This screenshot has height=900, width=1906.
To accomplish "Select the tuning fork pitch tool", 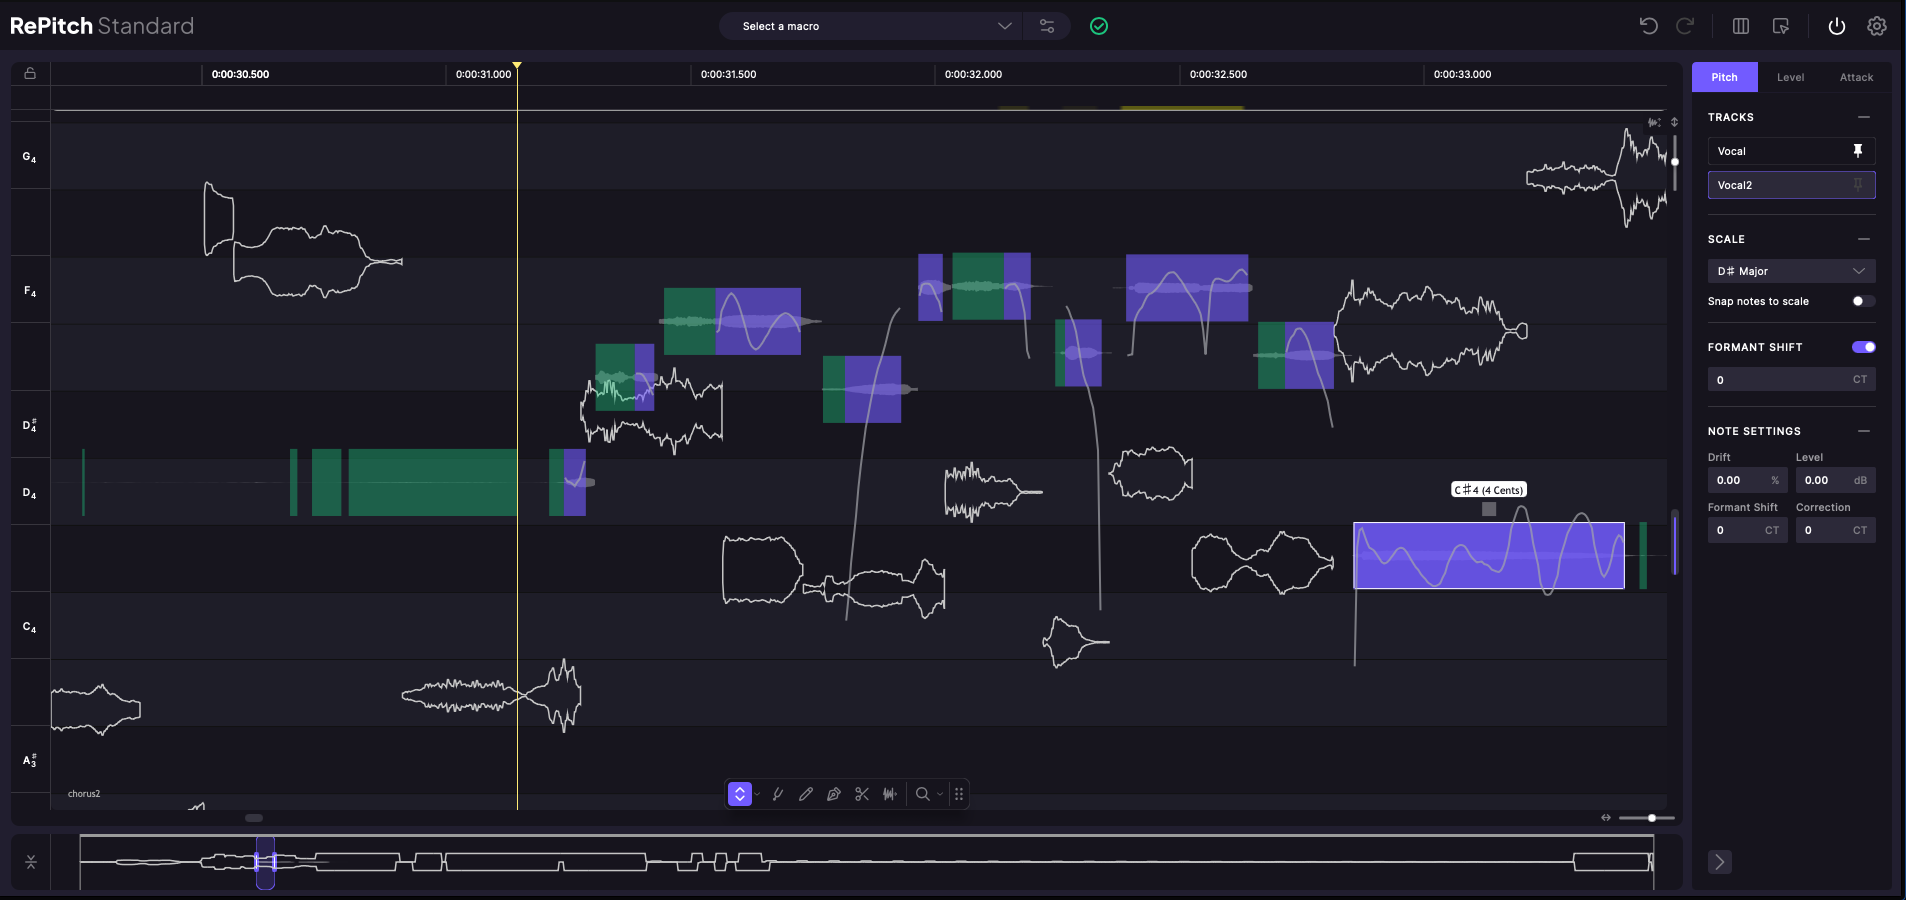I will coord(778,794).
